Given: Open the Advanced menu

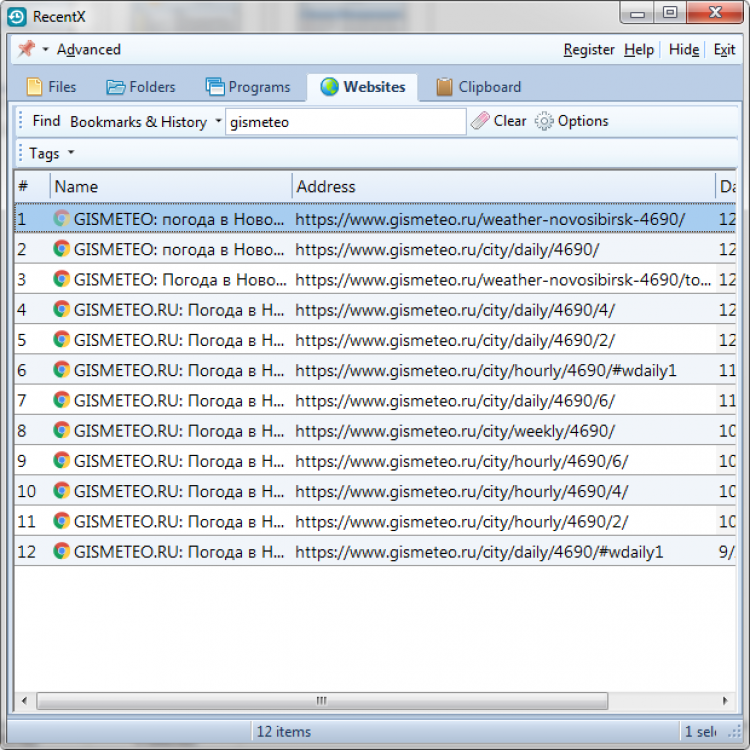Looking at the screenshot, I should point(88,49).
